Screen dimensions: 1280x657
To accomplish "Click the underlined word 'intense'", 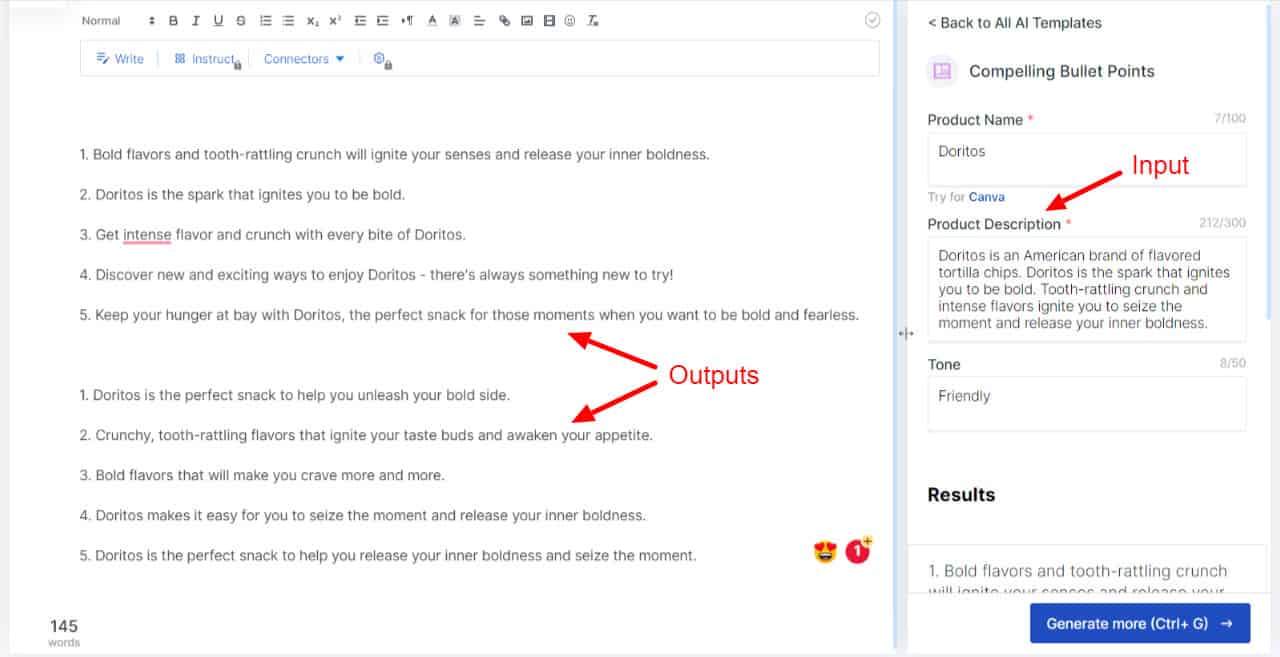I will pyautogui.click(x=147, y=235).
